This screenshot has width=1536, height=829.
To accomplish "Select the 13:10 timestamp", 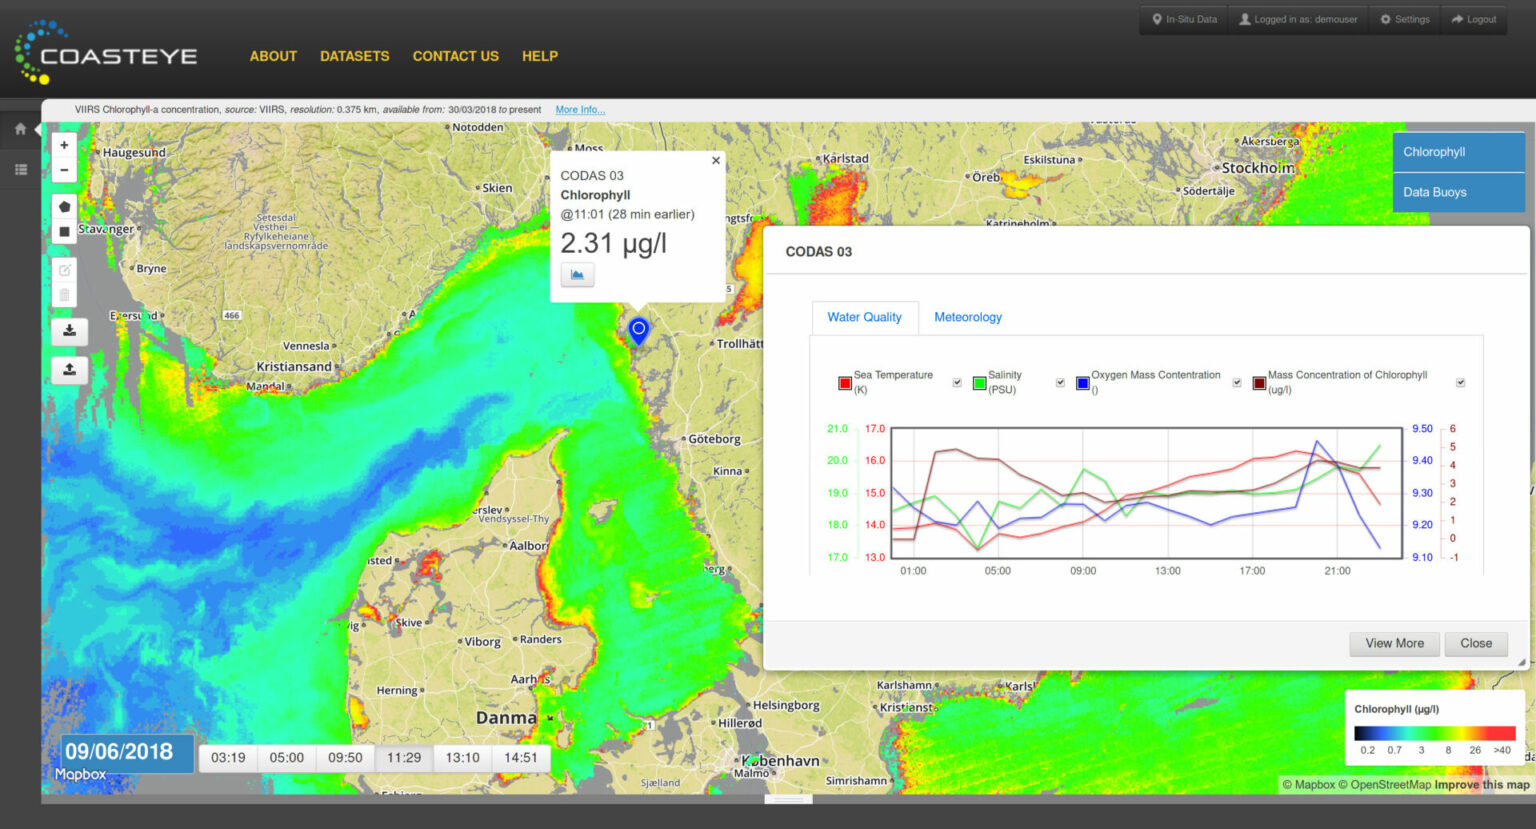I will tap(462, 757).
